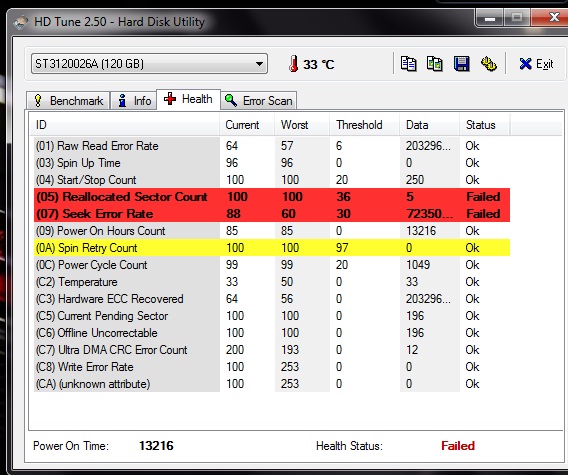Select the Hardware ECC Recovered row

pos(272,299)
